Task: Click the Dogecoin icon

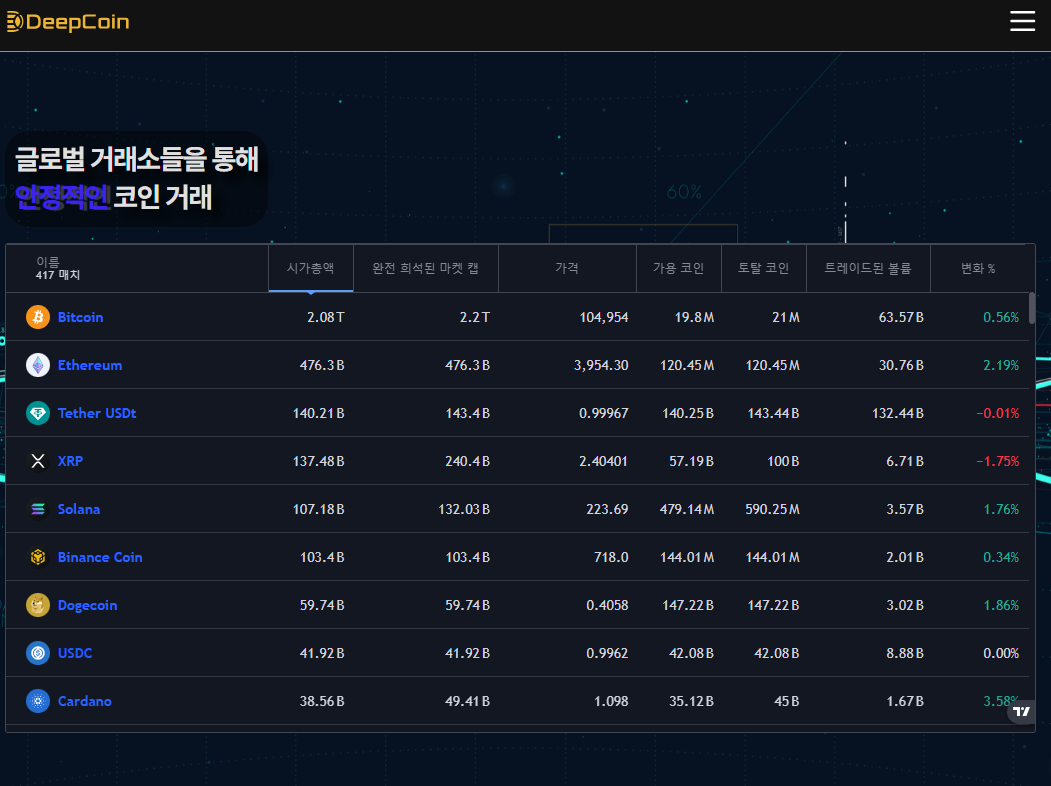Action: click(x=38, y=605)
